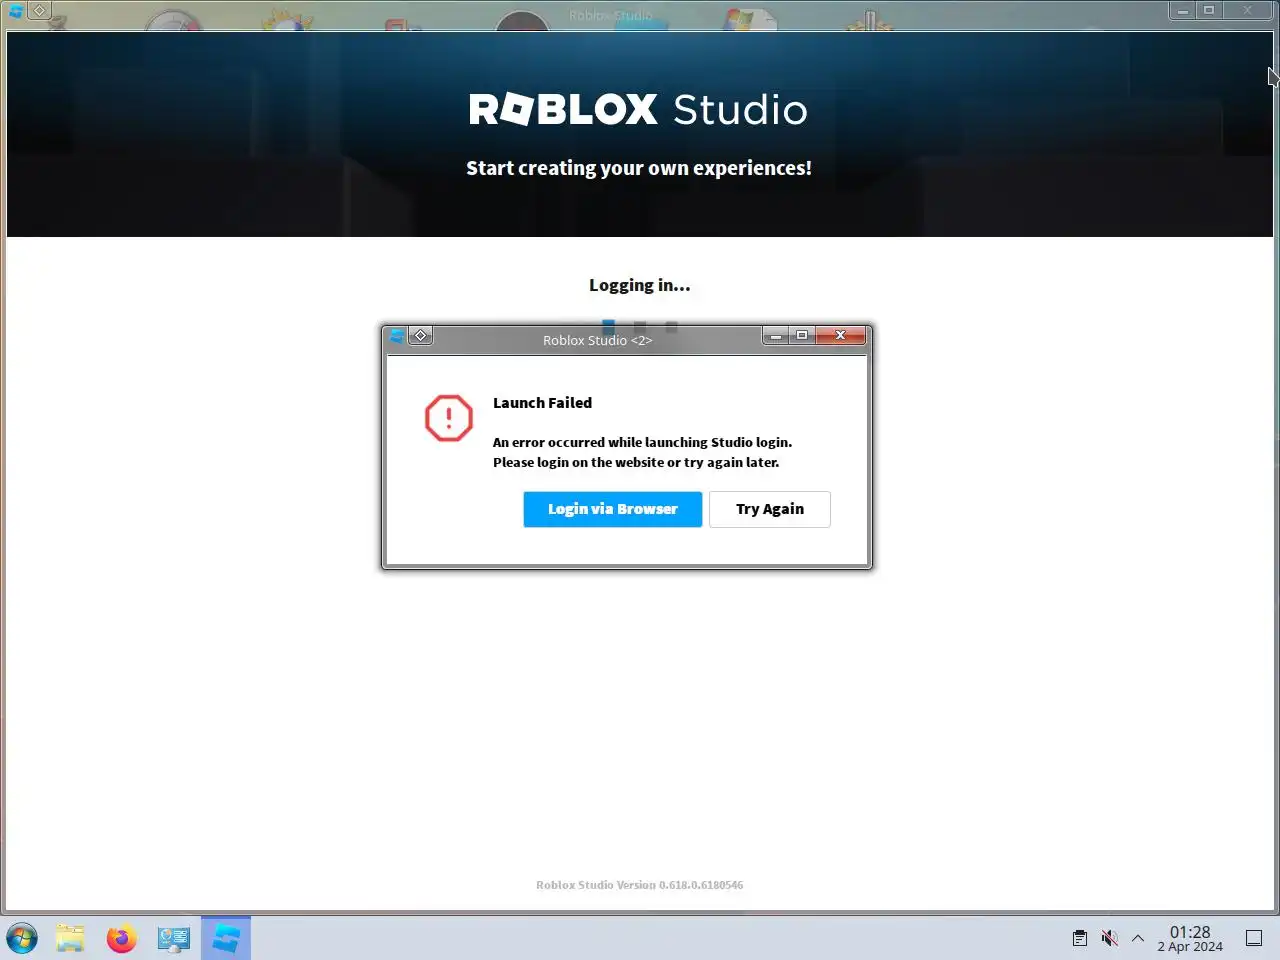This screenshot has width=1280, height=960.
Task: Click the Try Again button
Action: 770,509
